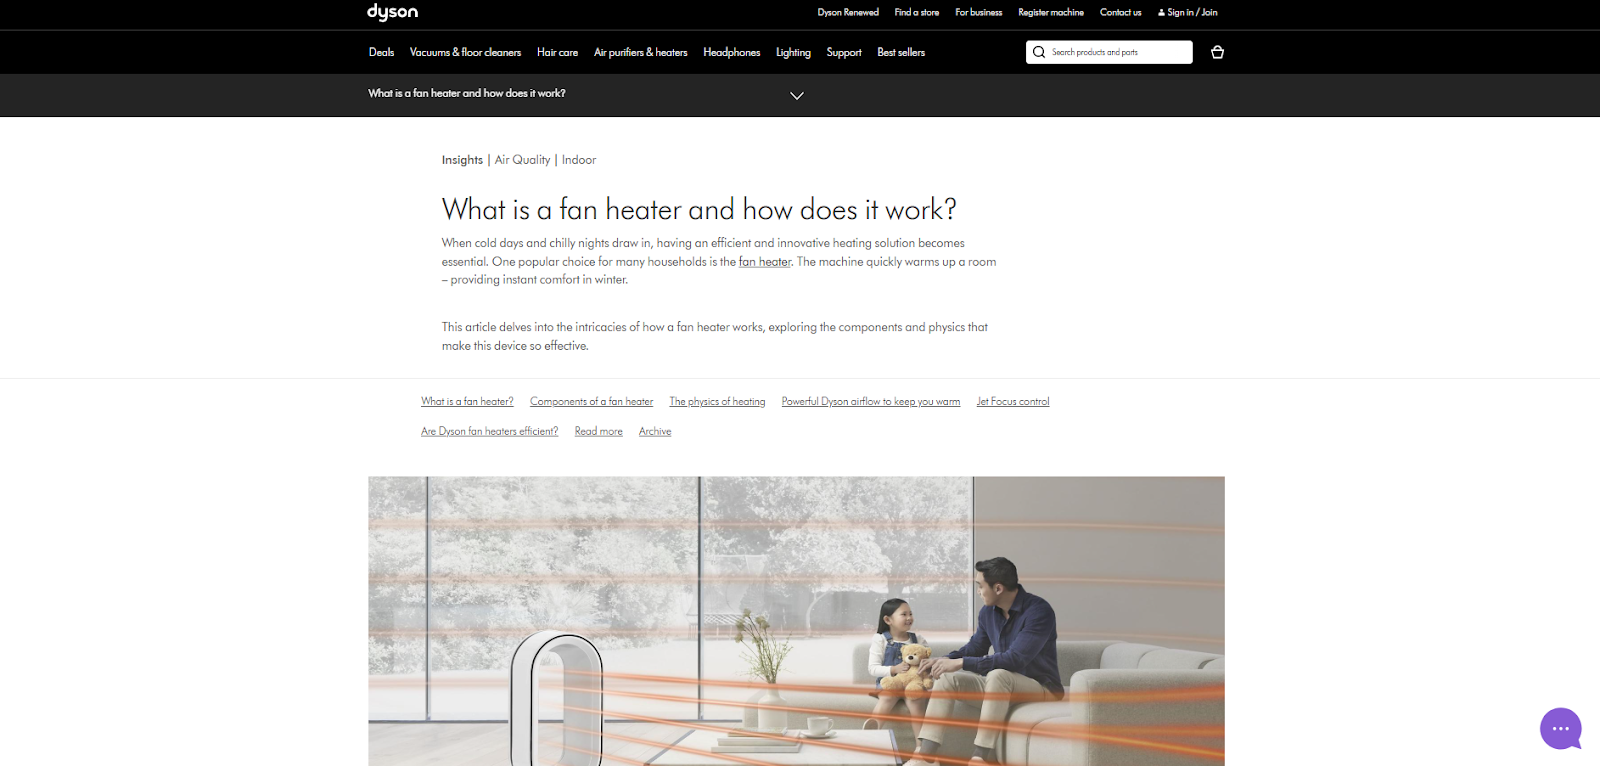
Task: Jump to The physics of heating
Action: coord(717,401)
